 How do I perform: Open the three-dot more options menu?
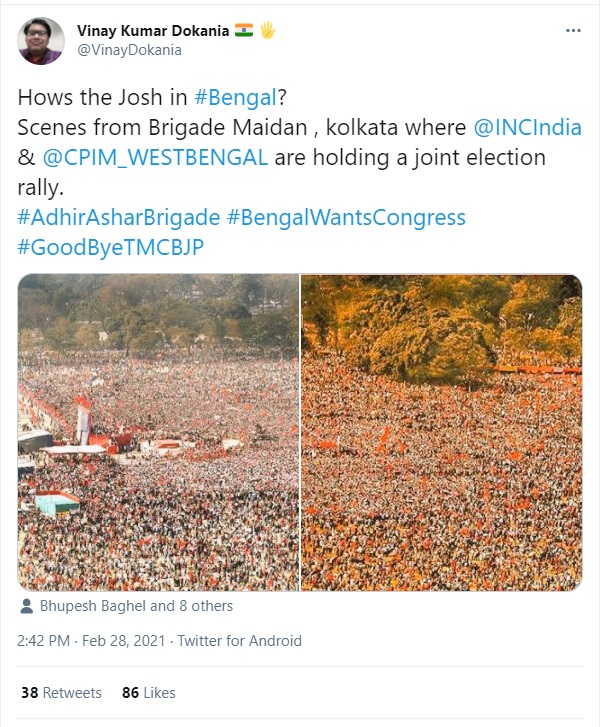[573, 30]
